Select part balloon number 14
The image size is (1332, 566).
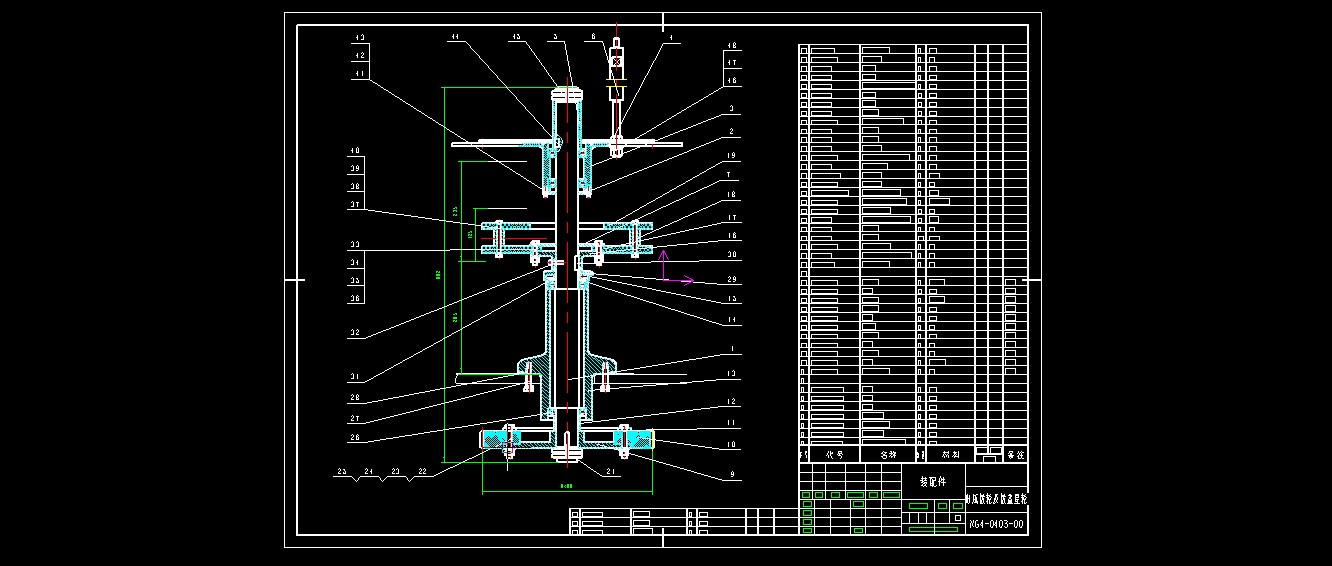(x=731, y=320)
